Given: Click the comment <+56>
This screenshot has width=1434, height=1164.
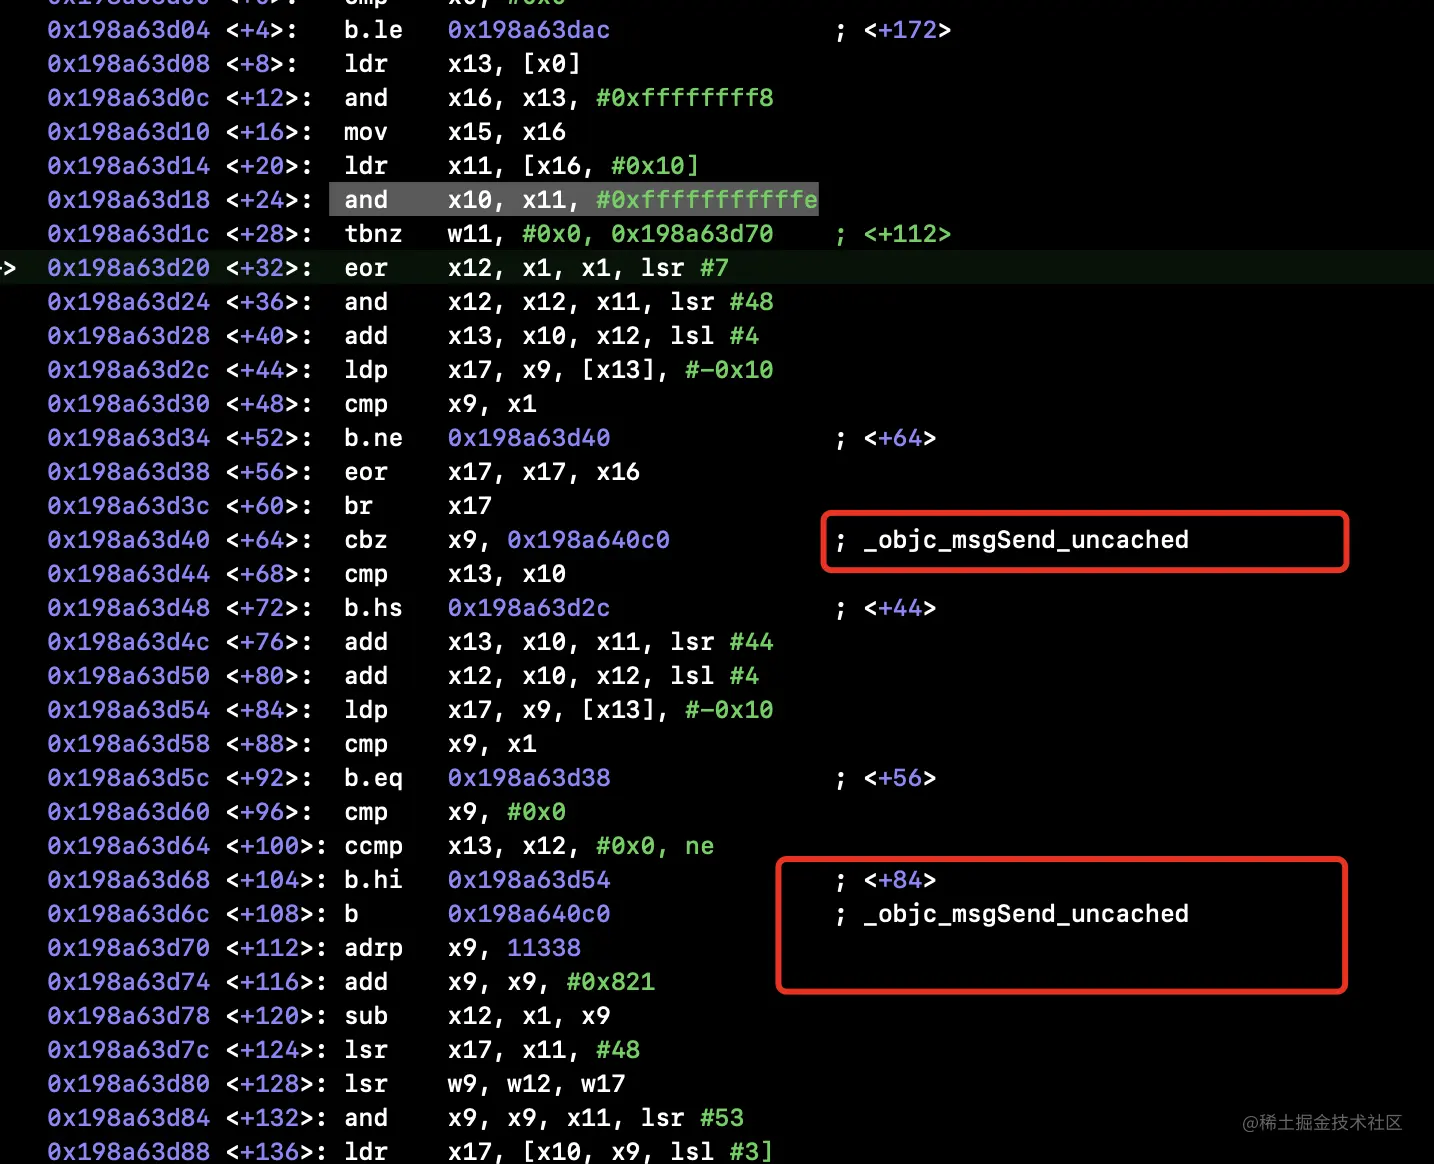Looking at the screenshot, I should (x=900, y=778).
